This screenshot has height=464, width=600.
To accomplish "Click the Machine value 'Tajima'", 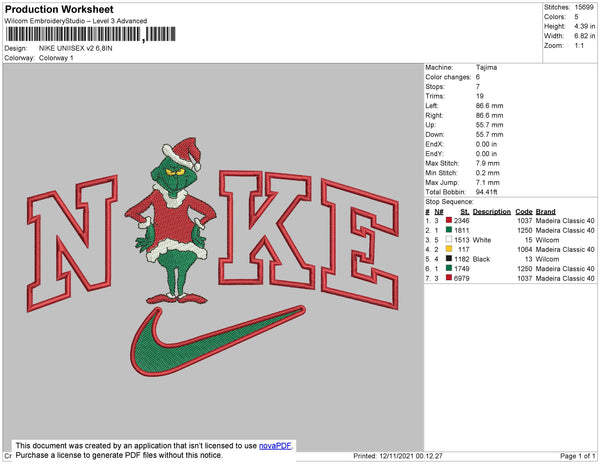I will (x=486, y=67).
